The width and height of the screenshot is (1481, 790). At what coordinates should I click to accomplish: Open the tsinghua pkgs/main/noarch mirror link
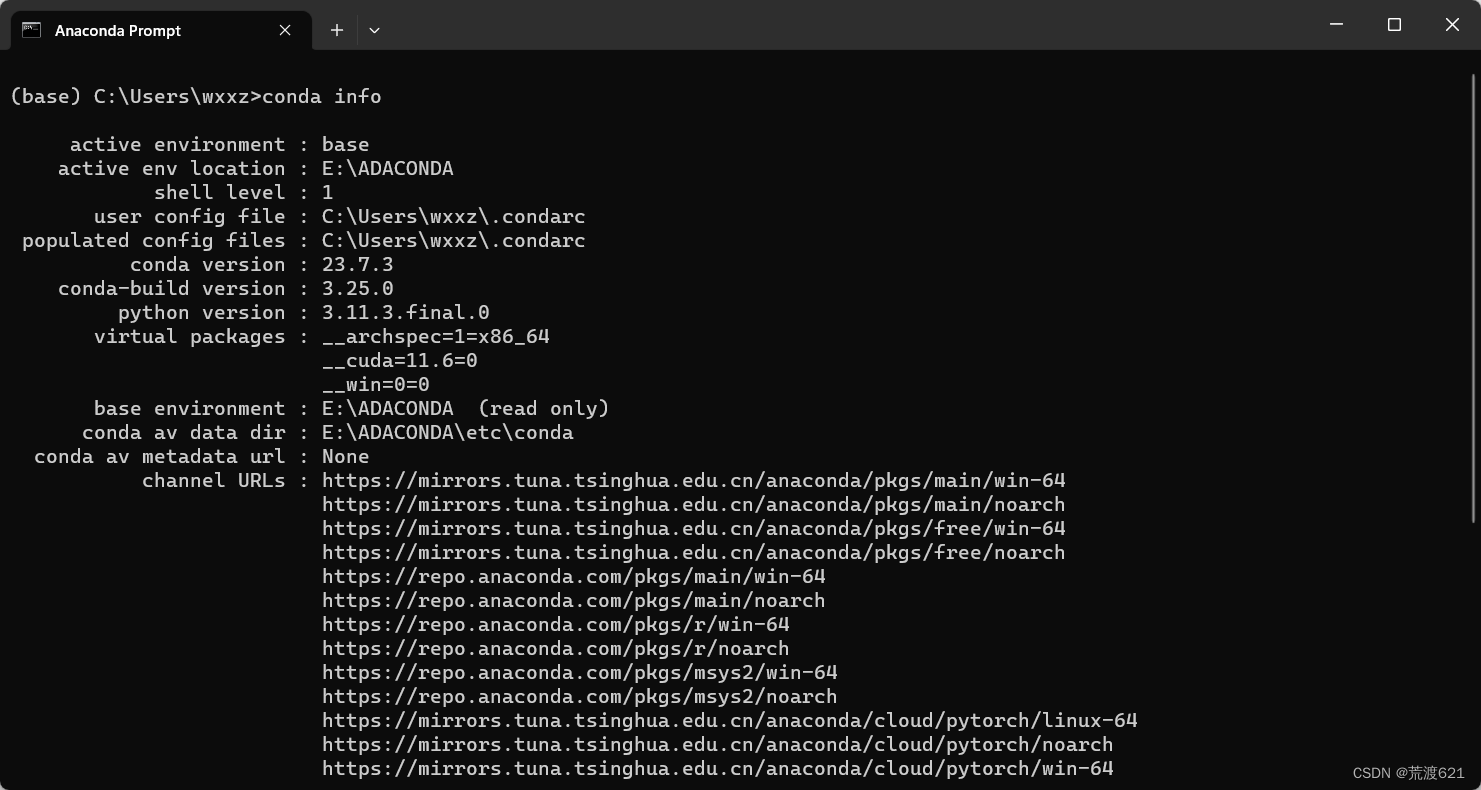693,504
